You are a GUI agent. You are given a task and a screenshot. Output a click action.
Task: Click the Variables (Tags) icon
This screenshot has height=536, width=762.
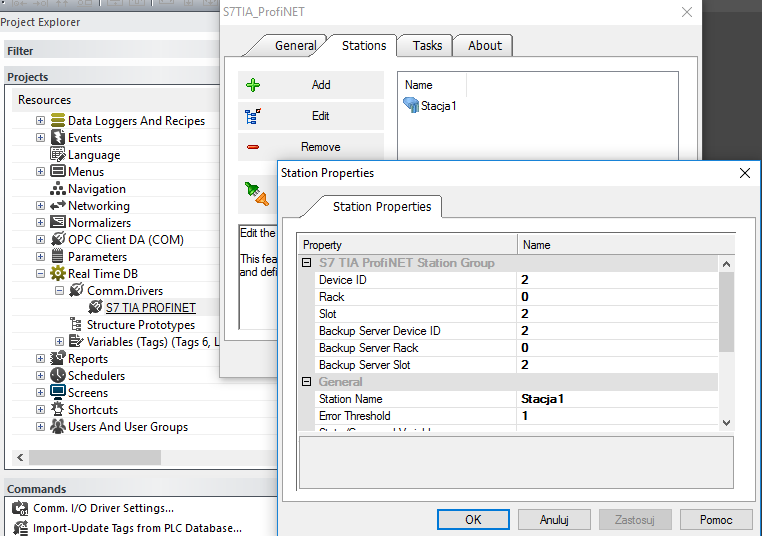coord(76,341)
